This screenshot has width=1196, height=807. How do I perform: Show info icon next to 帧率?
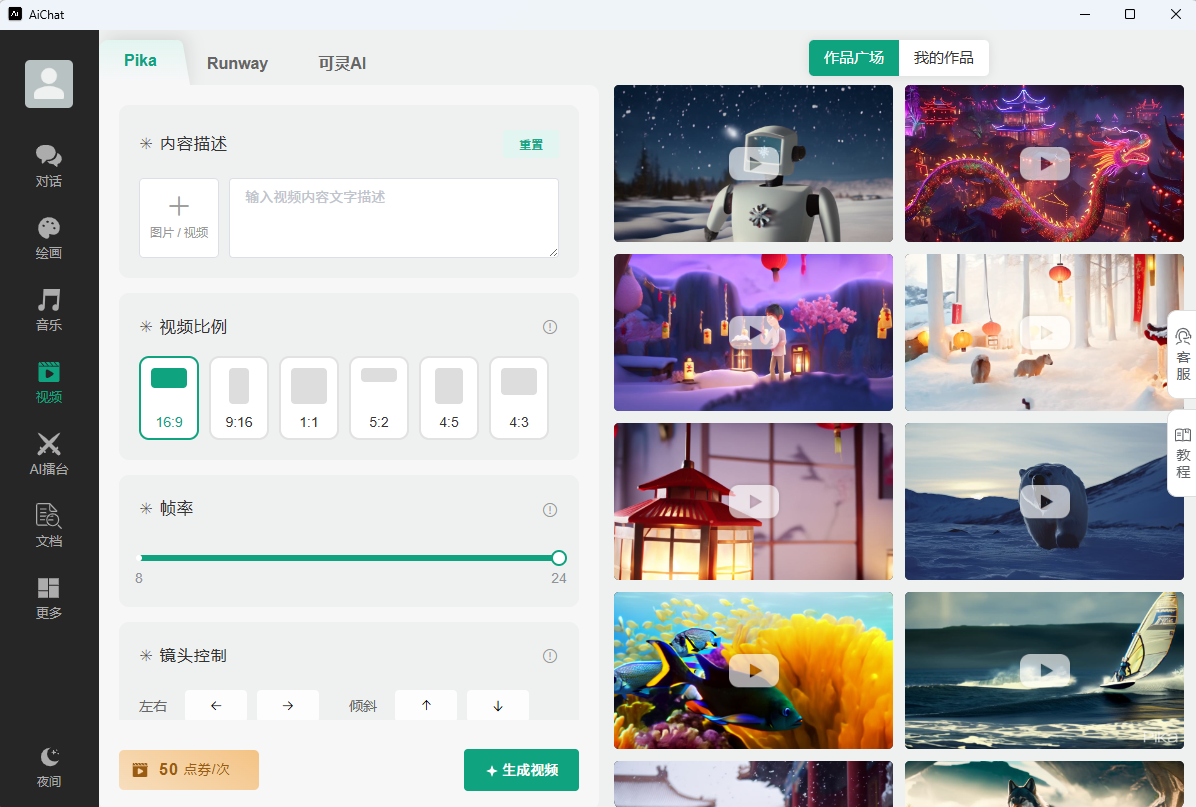[550, 510]
